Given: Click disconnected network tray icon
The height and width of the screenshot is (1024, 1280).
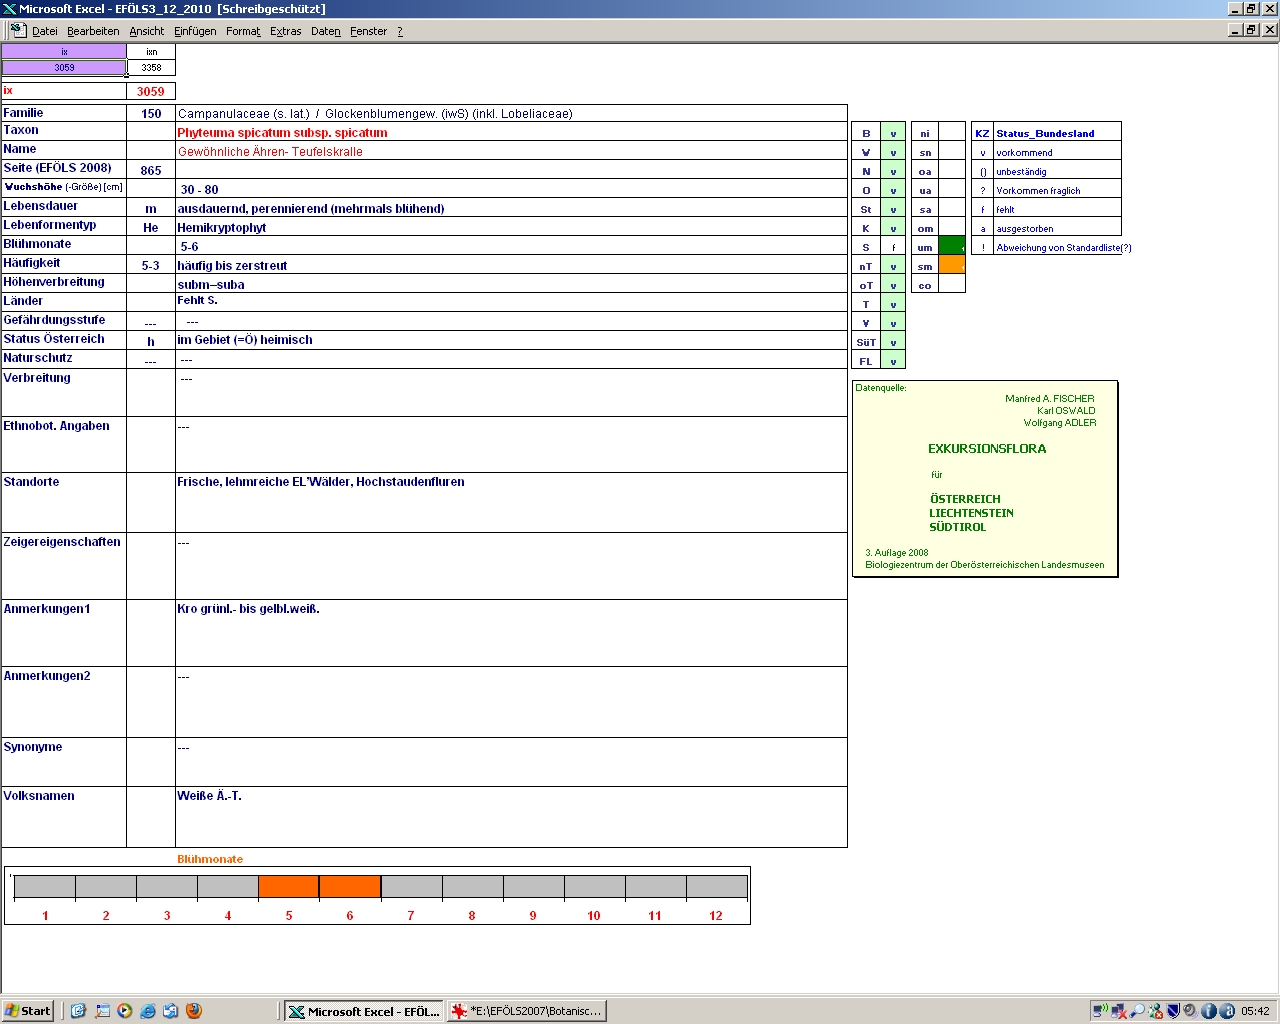Looking at the screenshot, I should click(x=1119, y=1011).
